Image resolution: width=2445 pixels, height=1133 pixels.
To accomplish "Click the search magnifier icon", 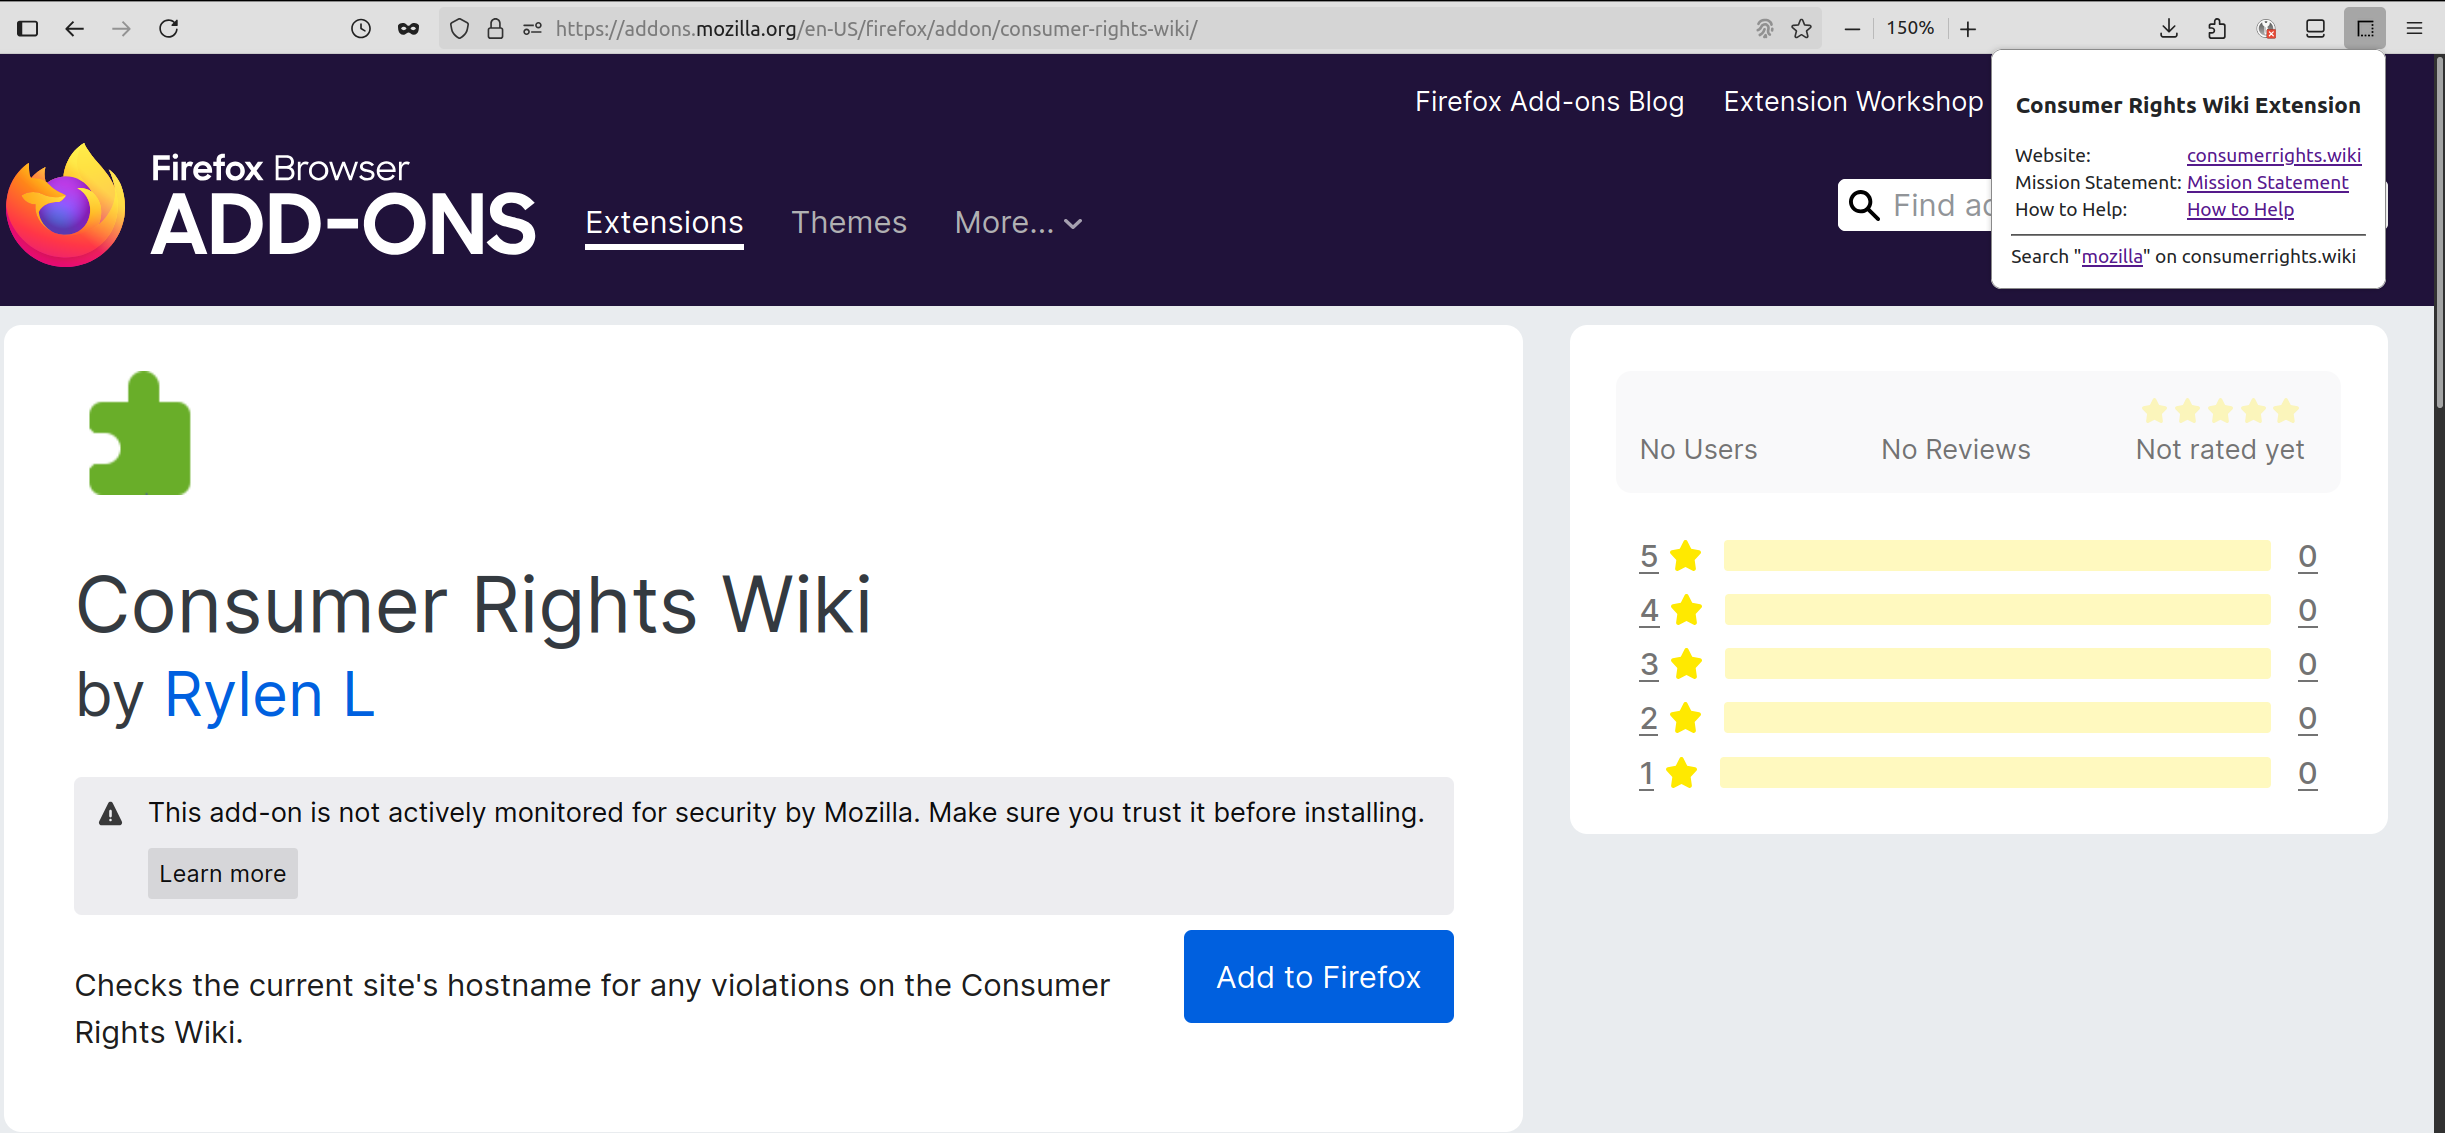I will (1864, 205).
